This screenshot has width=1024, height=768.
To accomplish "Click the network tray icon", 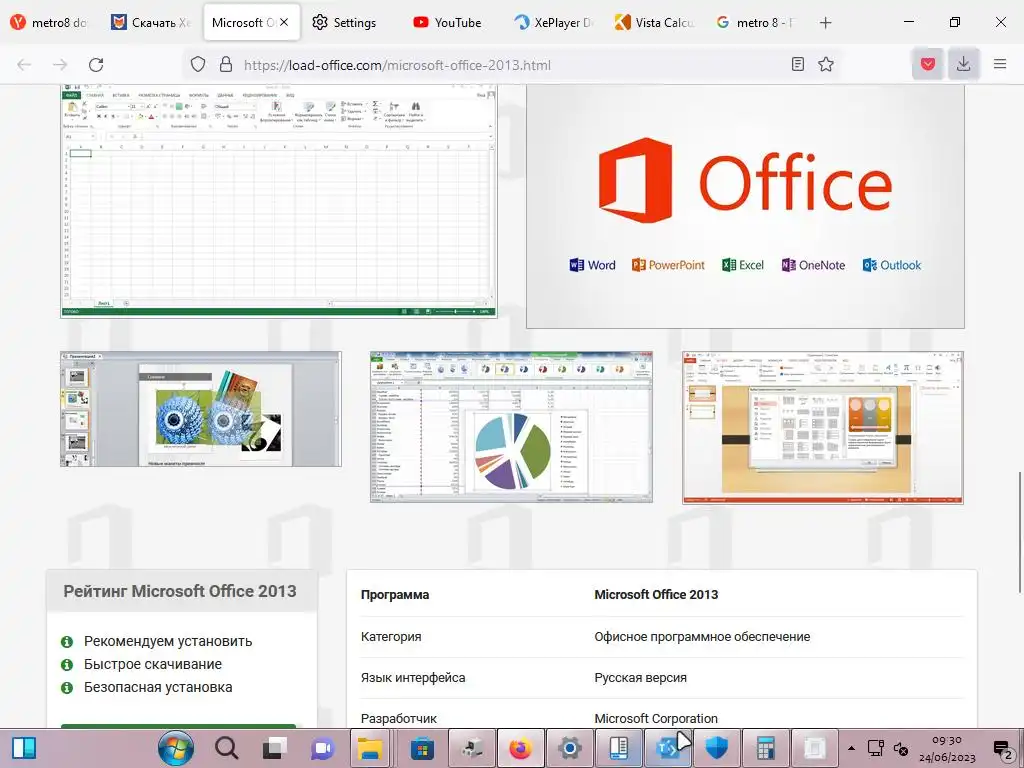I will coord(876,748).
